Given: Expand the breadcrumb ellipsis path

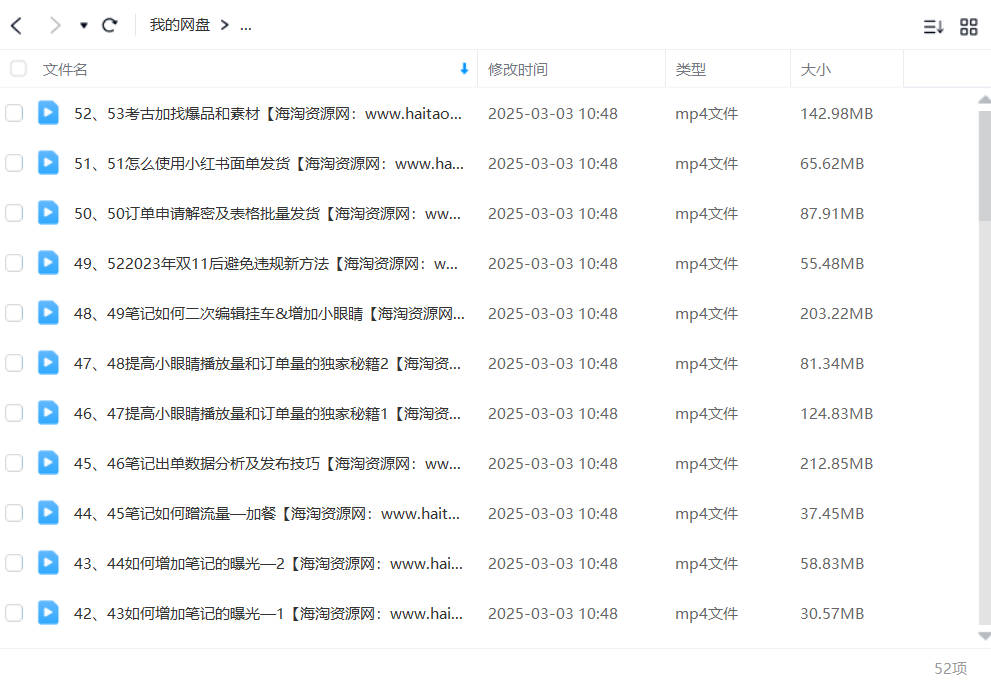Looking at the screenshot, I should point(246,27).
